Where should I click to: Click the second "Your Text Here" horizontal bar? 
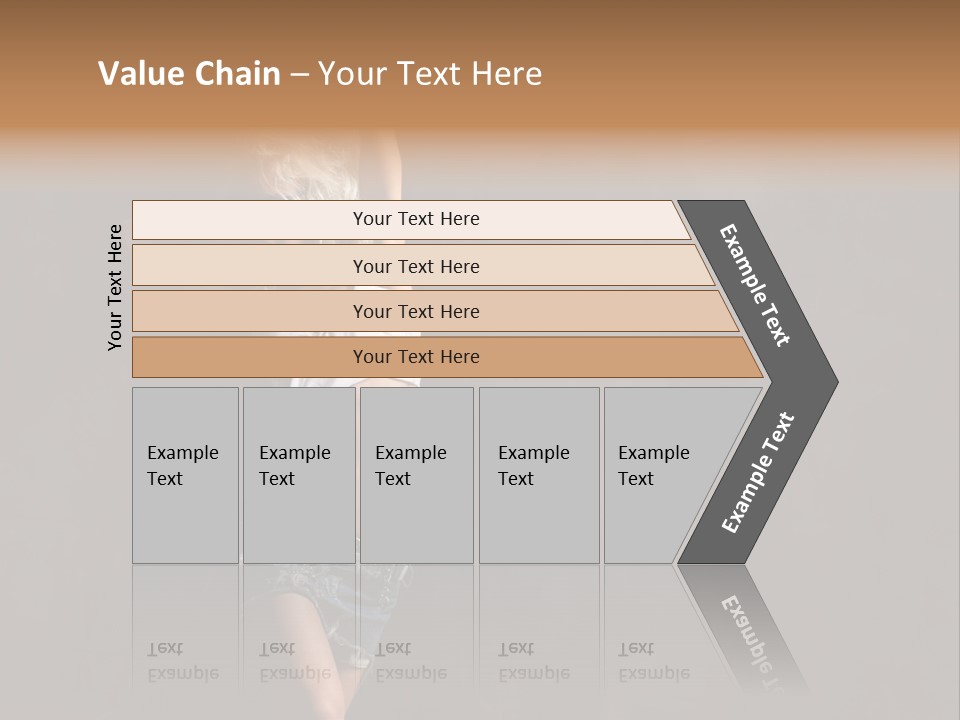(x=415, y=266)
